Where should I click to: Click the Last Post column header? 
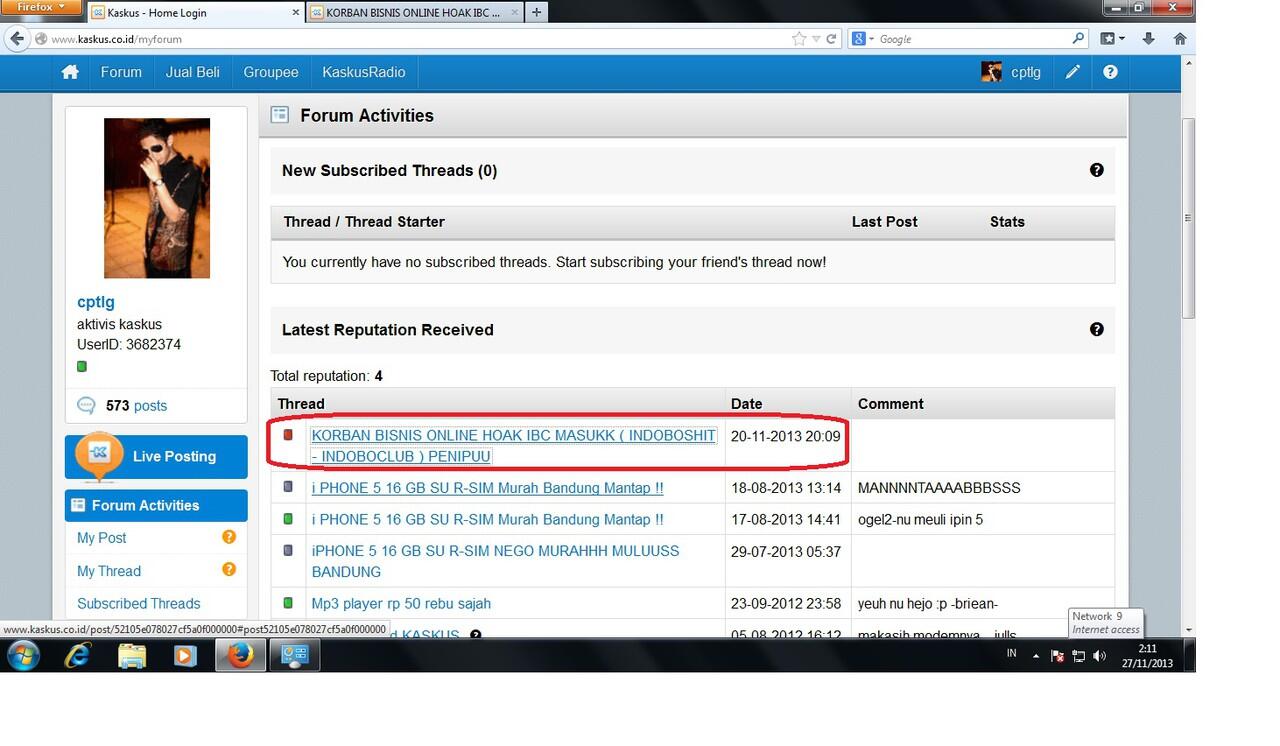tap(884, 221)
